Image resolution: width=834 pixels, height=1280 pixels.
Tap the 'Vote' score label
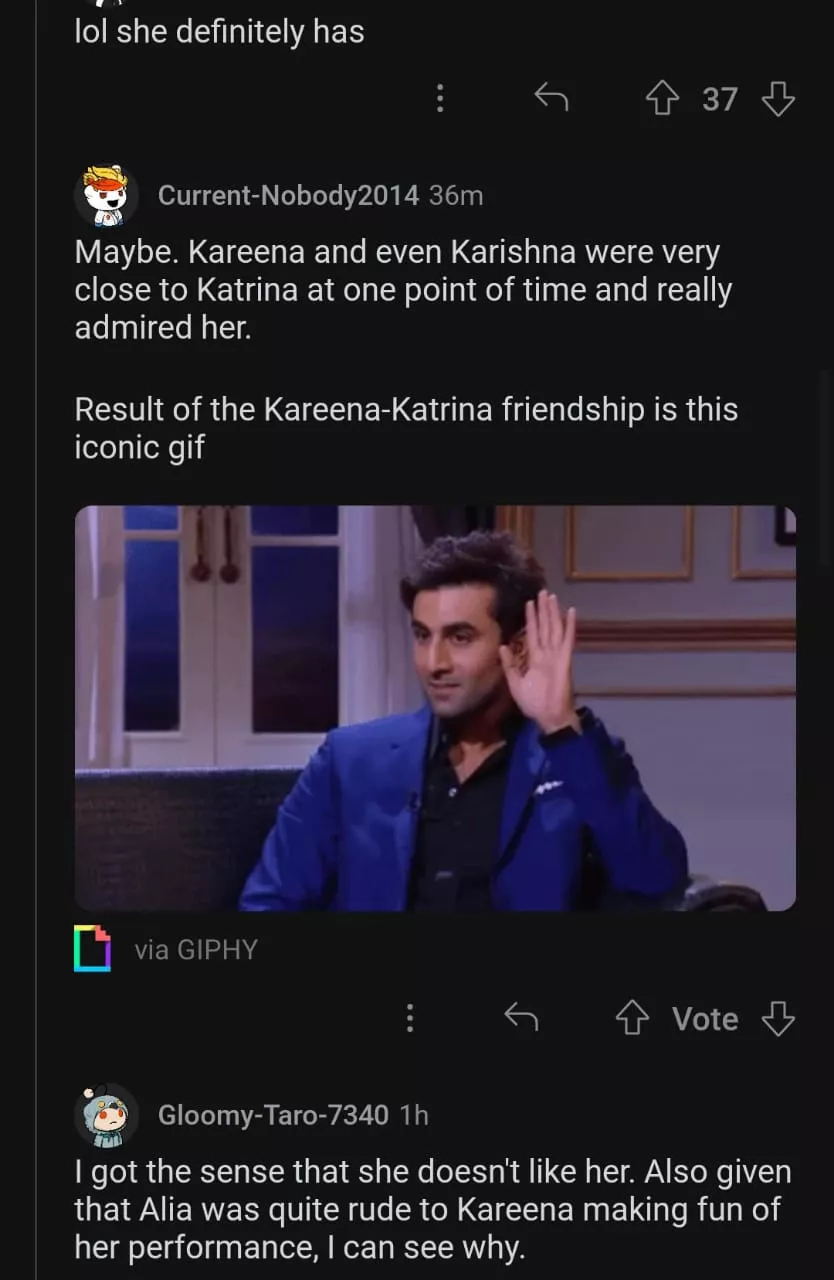pos(705,1019)
